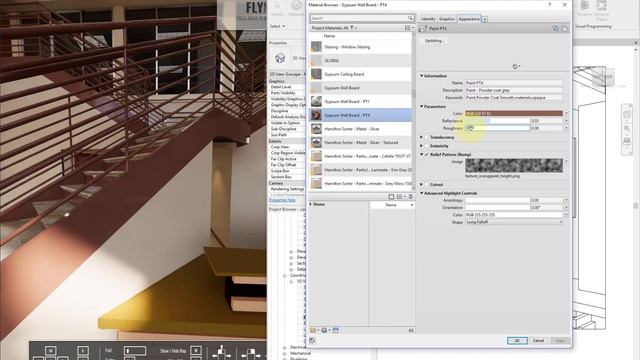This screenshot has height=360, width=640.
Task: Click the replace asset icon beside Paint PT4
Action: [555, 28]
